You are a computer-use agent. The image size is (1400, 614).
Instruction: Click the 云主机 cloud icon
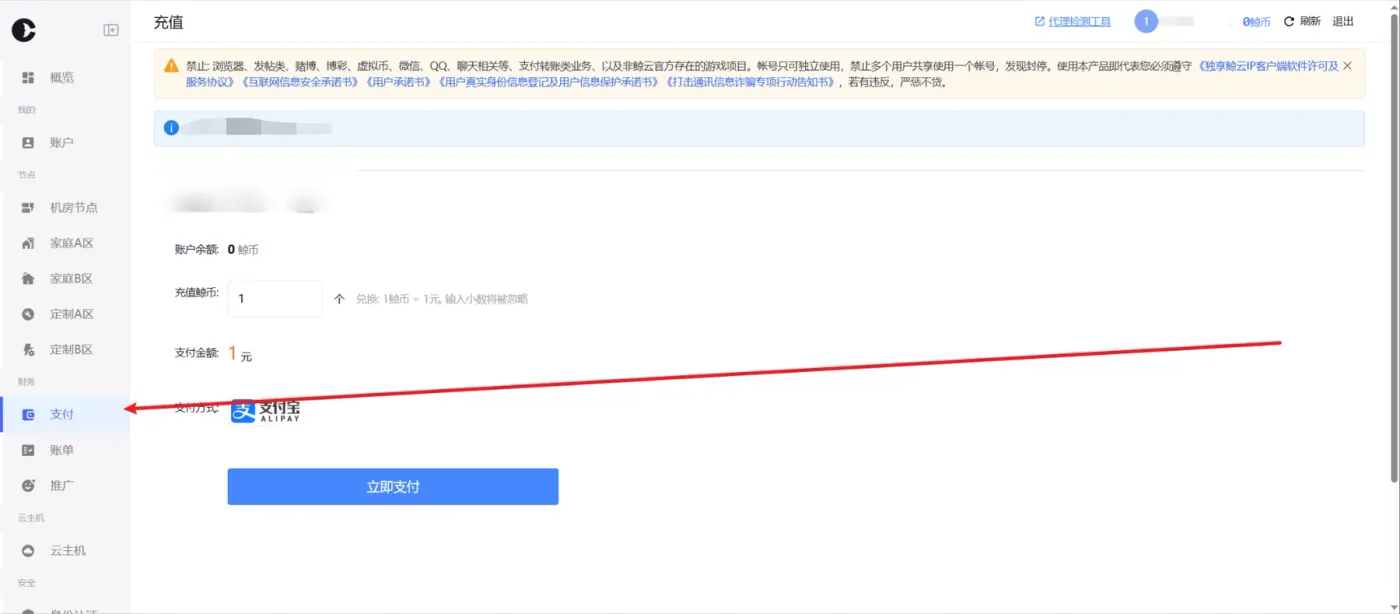tap(28, 551)
